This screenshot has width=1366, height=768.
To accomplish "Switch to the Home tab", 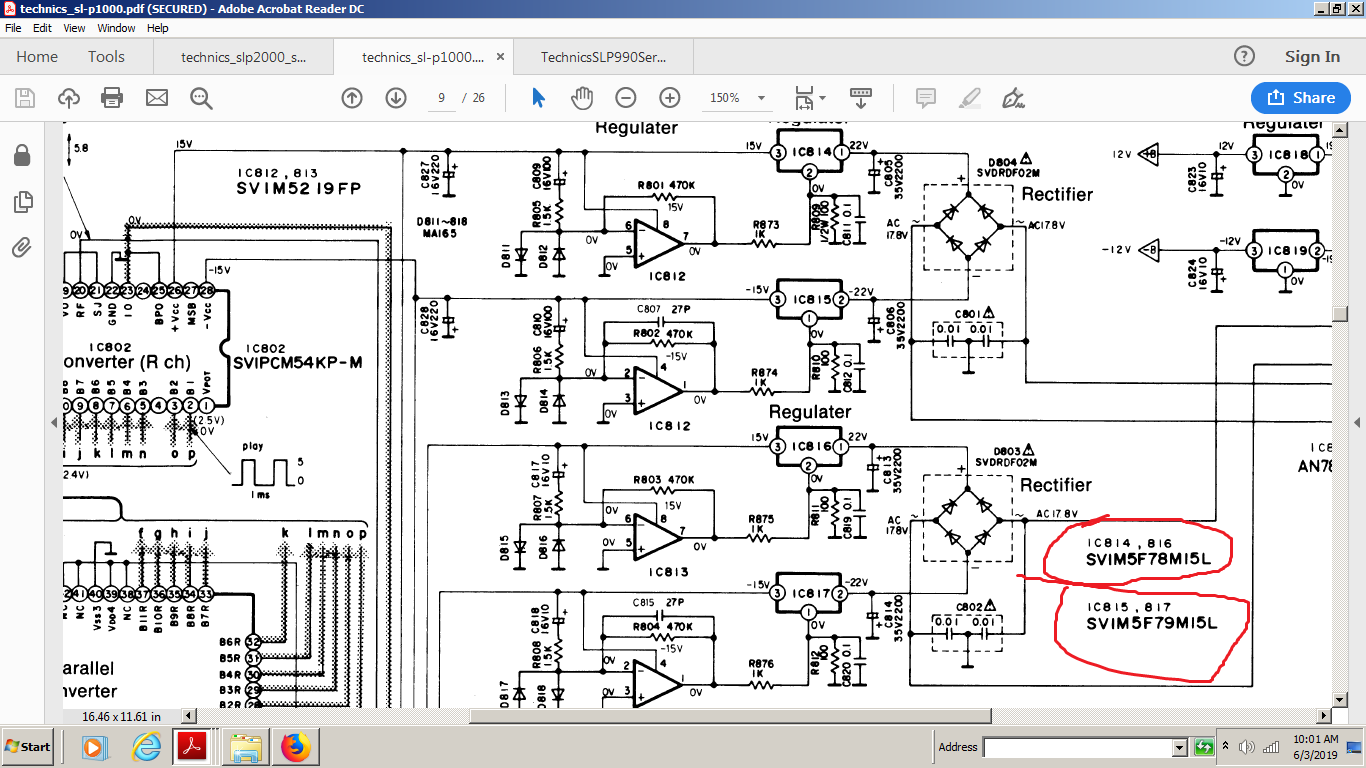I will [37, 57].
